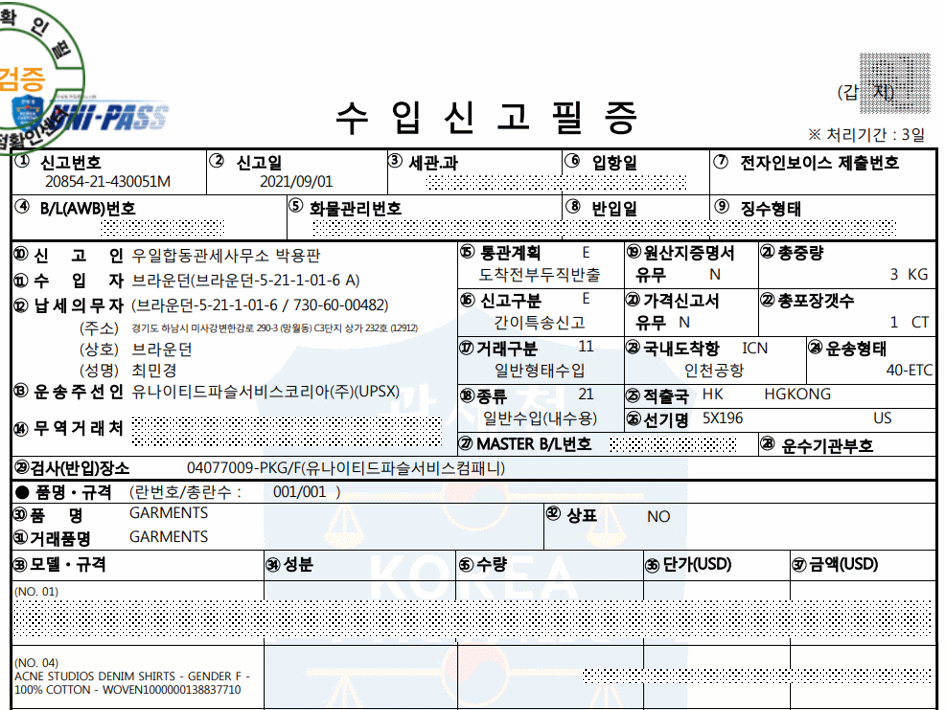Click the 운송형태 40-ETC value
This screenshot has height=710, width=948.
(908, 370)
